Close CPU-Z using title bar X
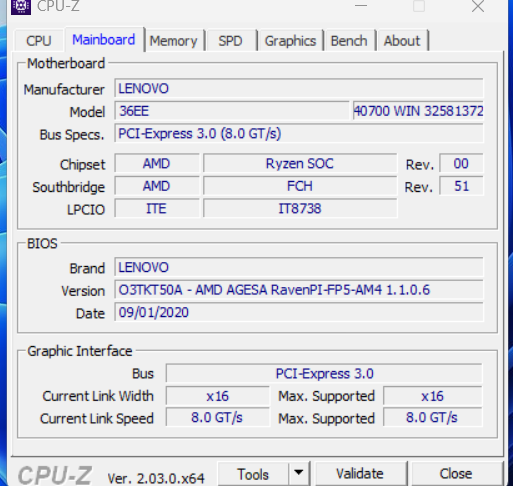 coord(478,6)
